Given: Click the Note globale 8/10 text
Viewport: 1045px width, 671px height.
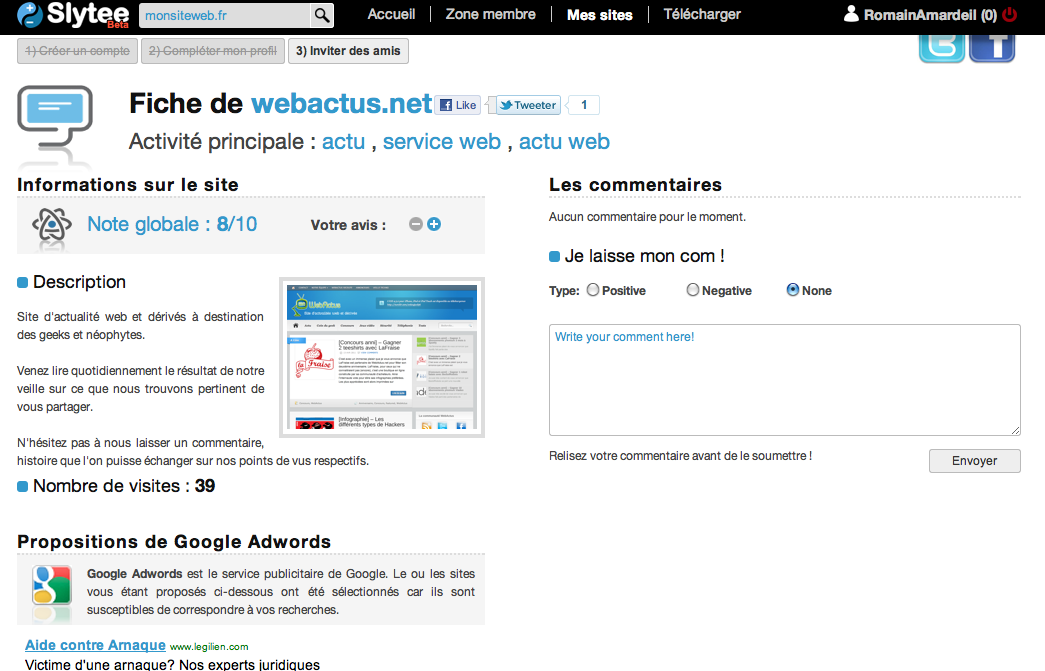Looking at the screenshot, I should pyautogui.click(x=172, y=225).
